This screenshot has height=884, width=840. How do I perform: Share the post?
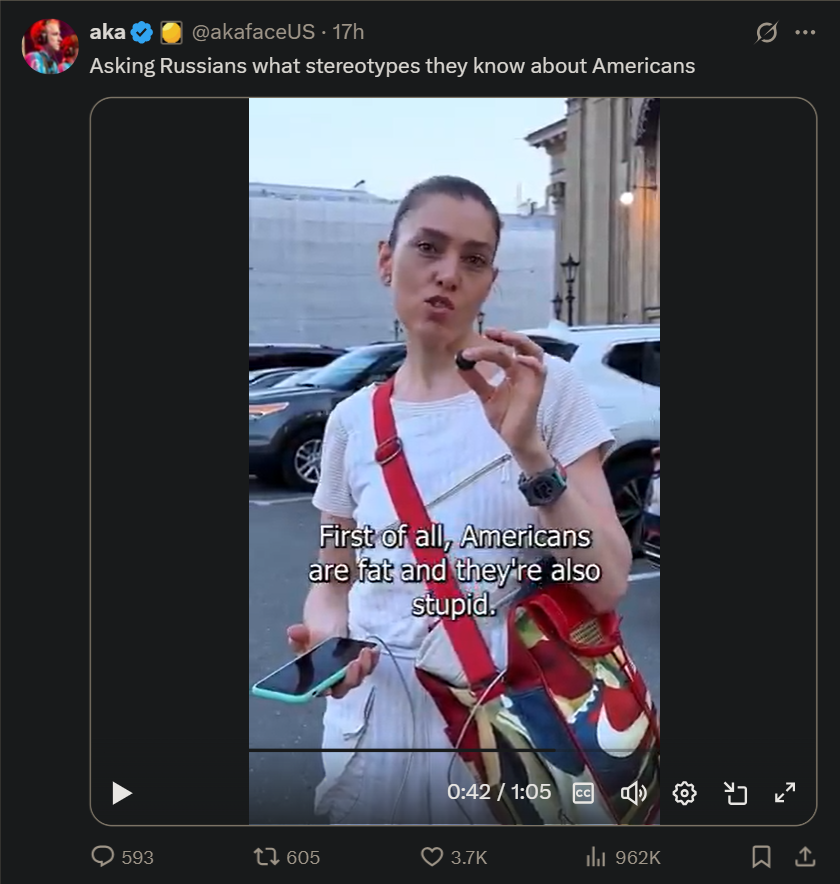pyautogui.click(x=805, y=857)
